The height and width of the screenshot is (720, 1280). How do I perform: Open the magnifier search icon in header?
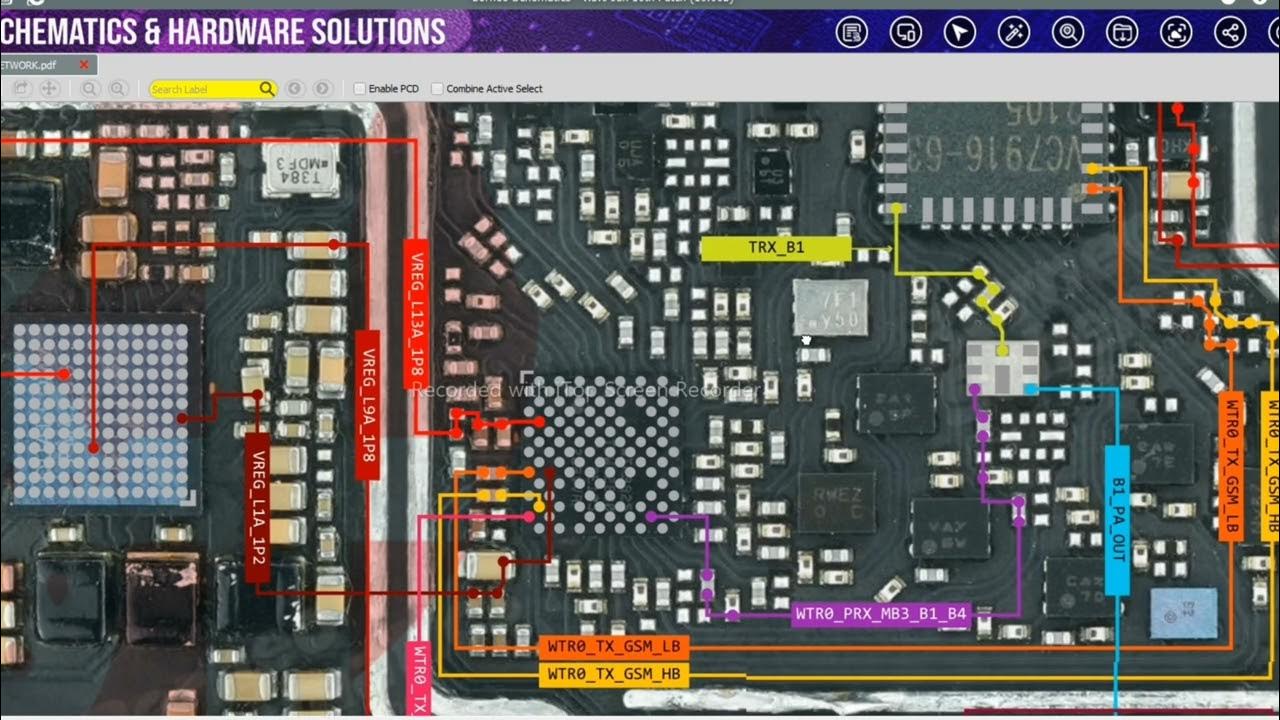[1068, 33]
